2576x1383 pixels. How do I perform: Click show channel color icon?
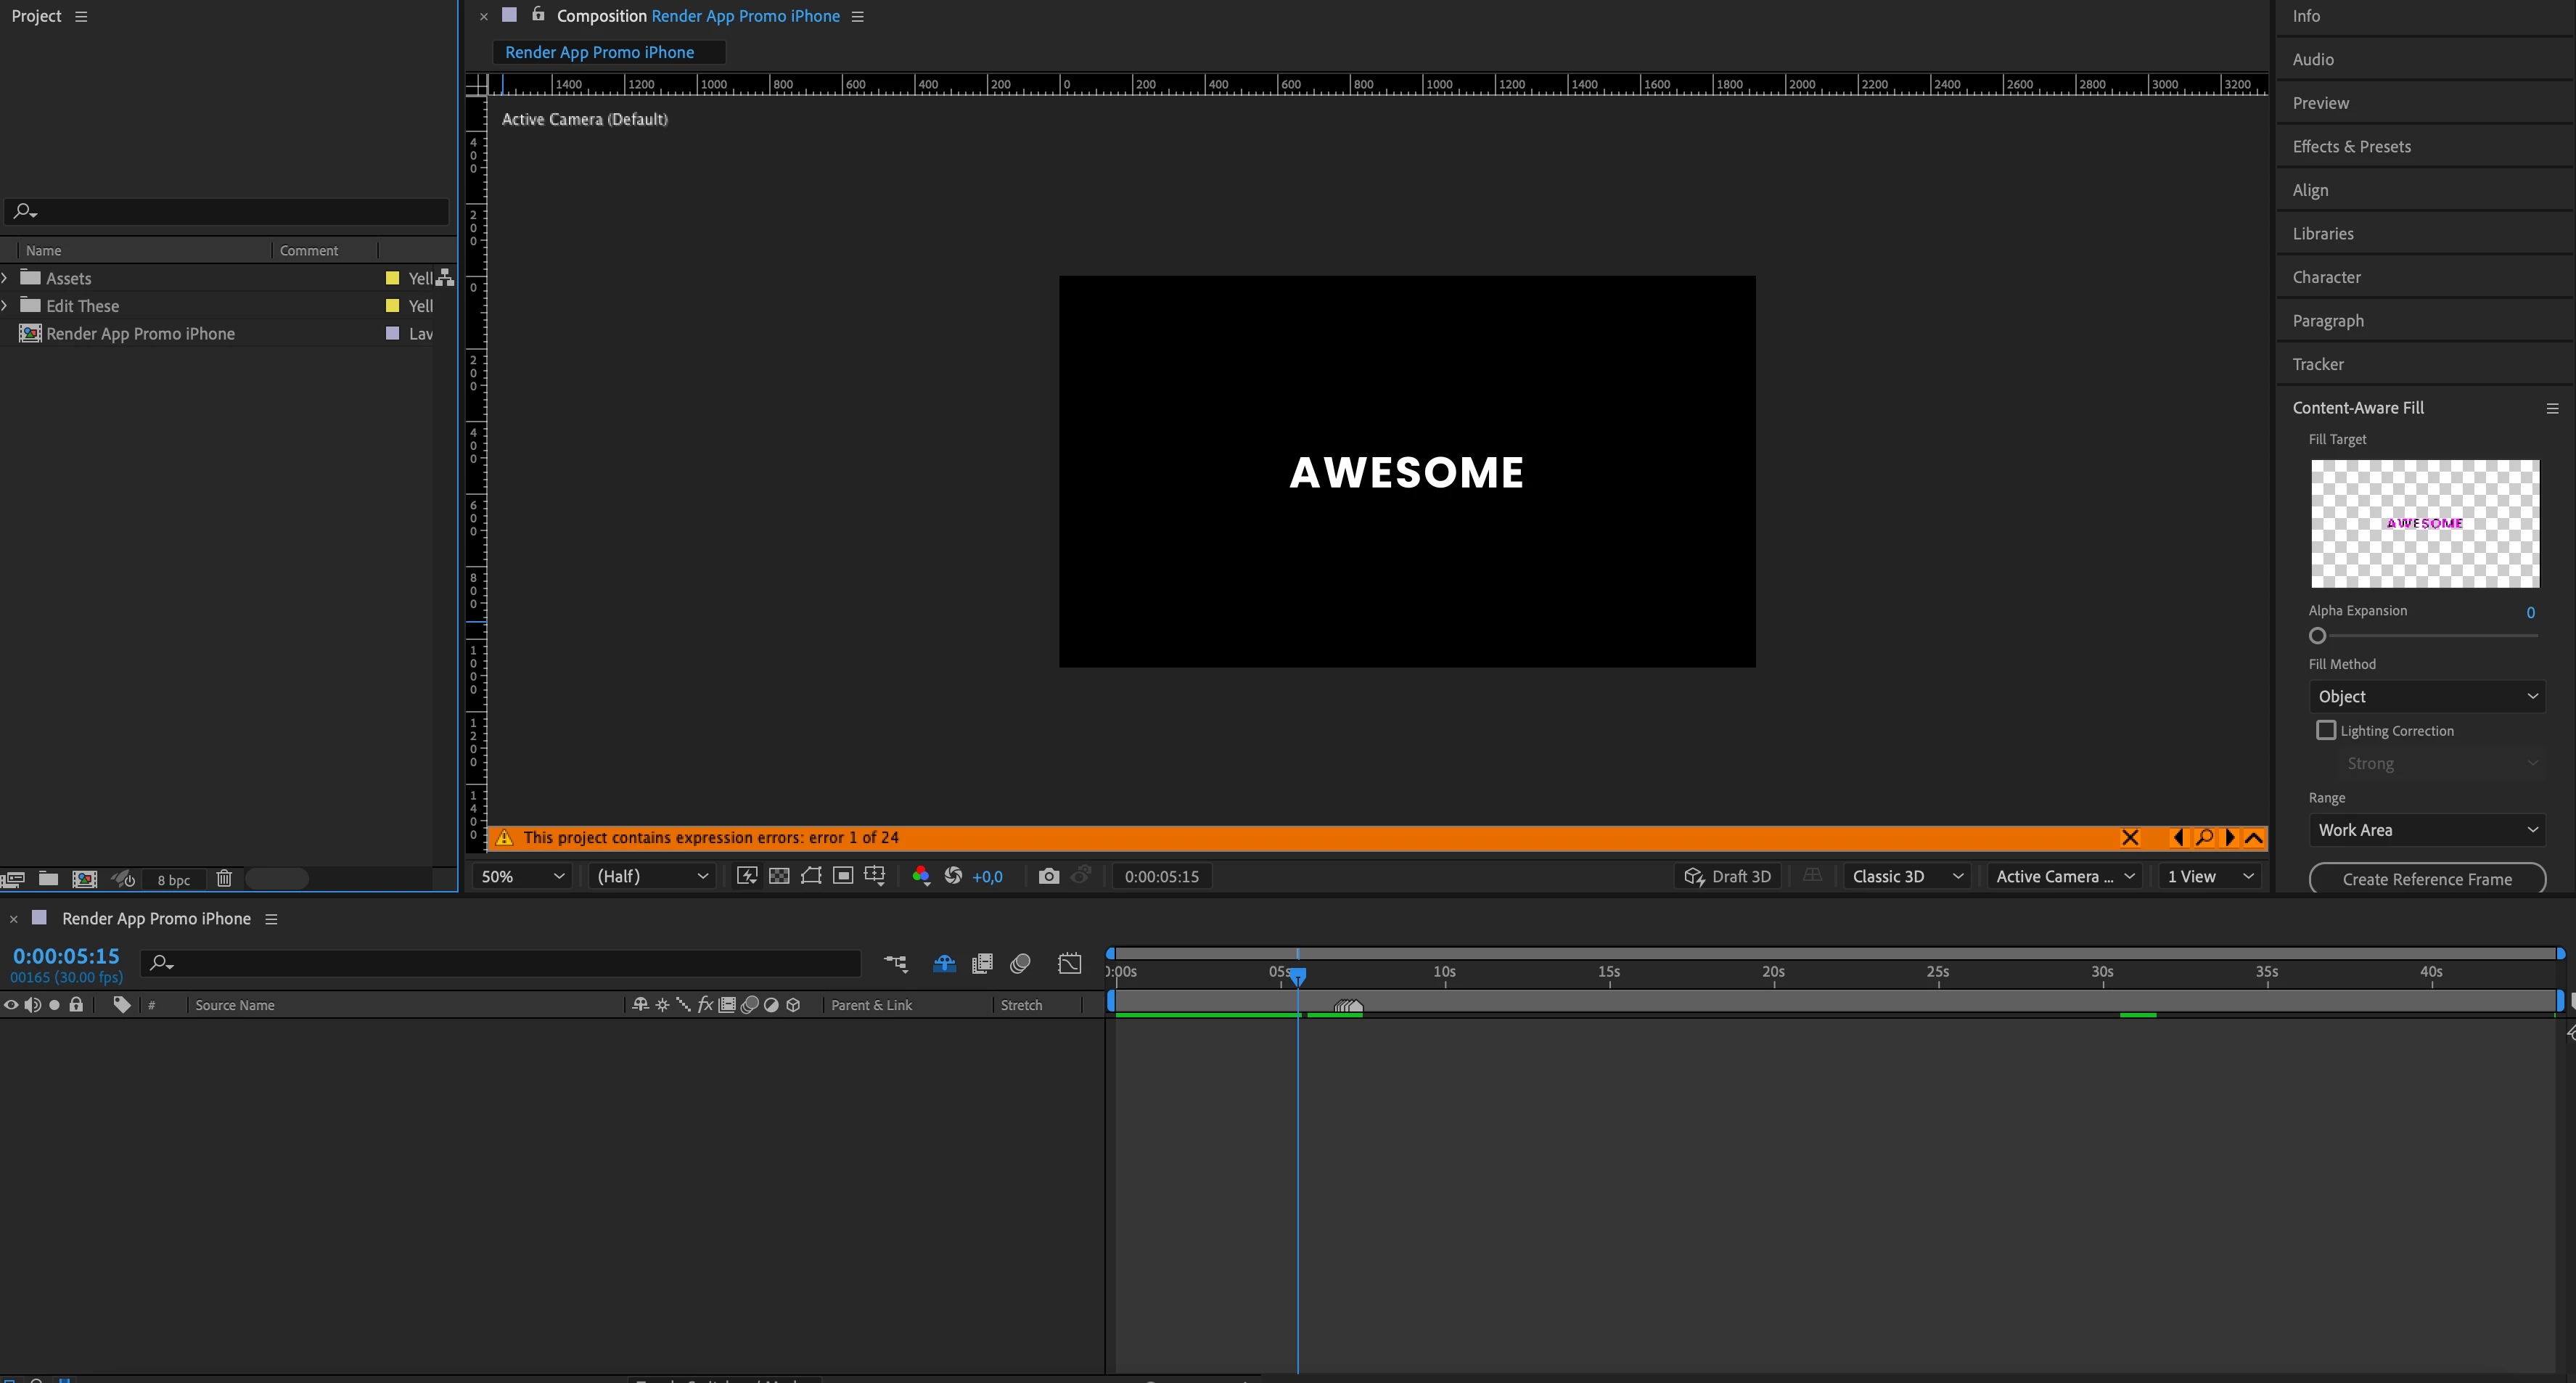(x=921, y=876)
